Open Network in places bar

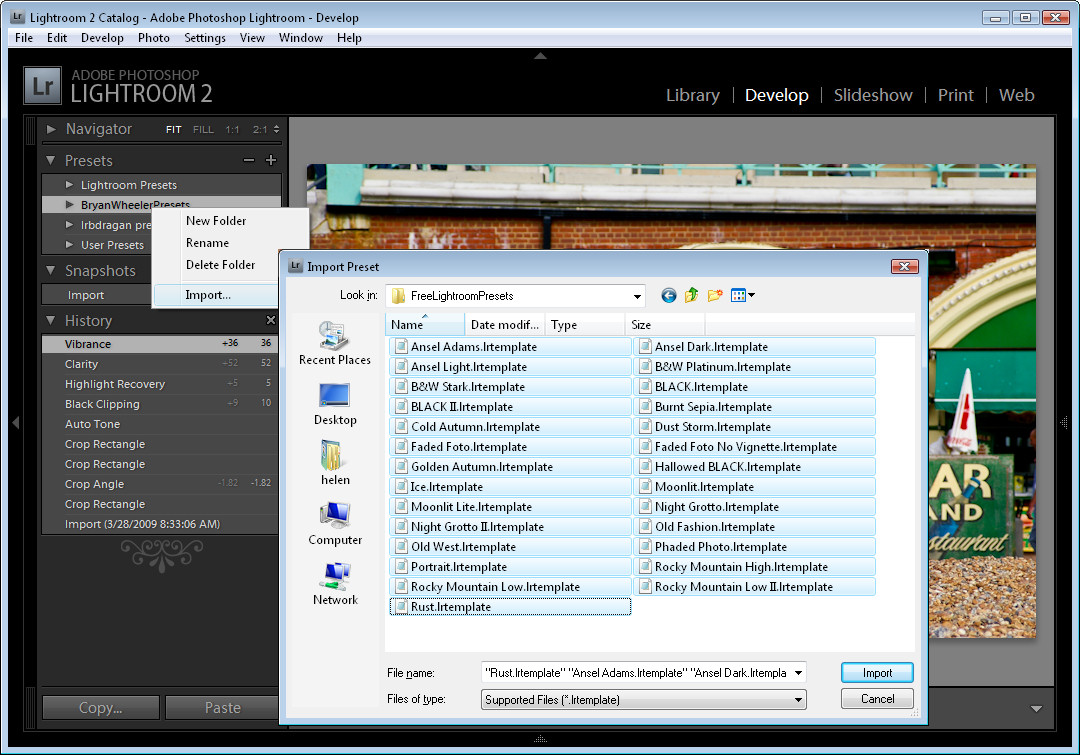pyautogui.click(x=335, y=584)
